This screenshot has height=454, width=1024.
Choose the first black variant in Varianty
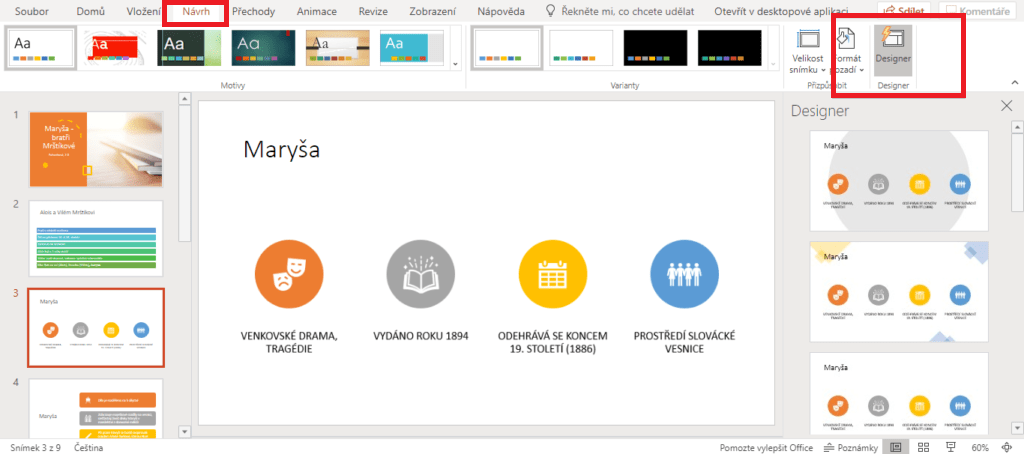pos(655,47)
